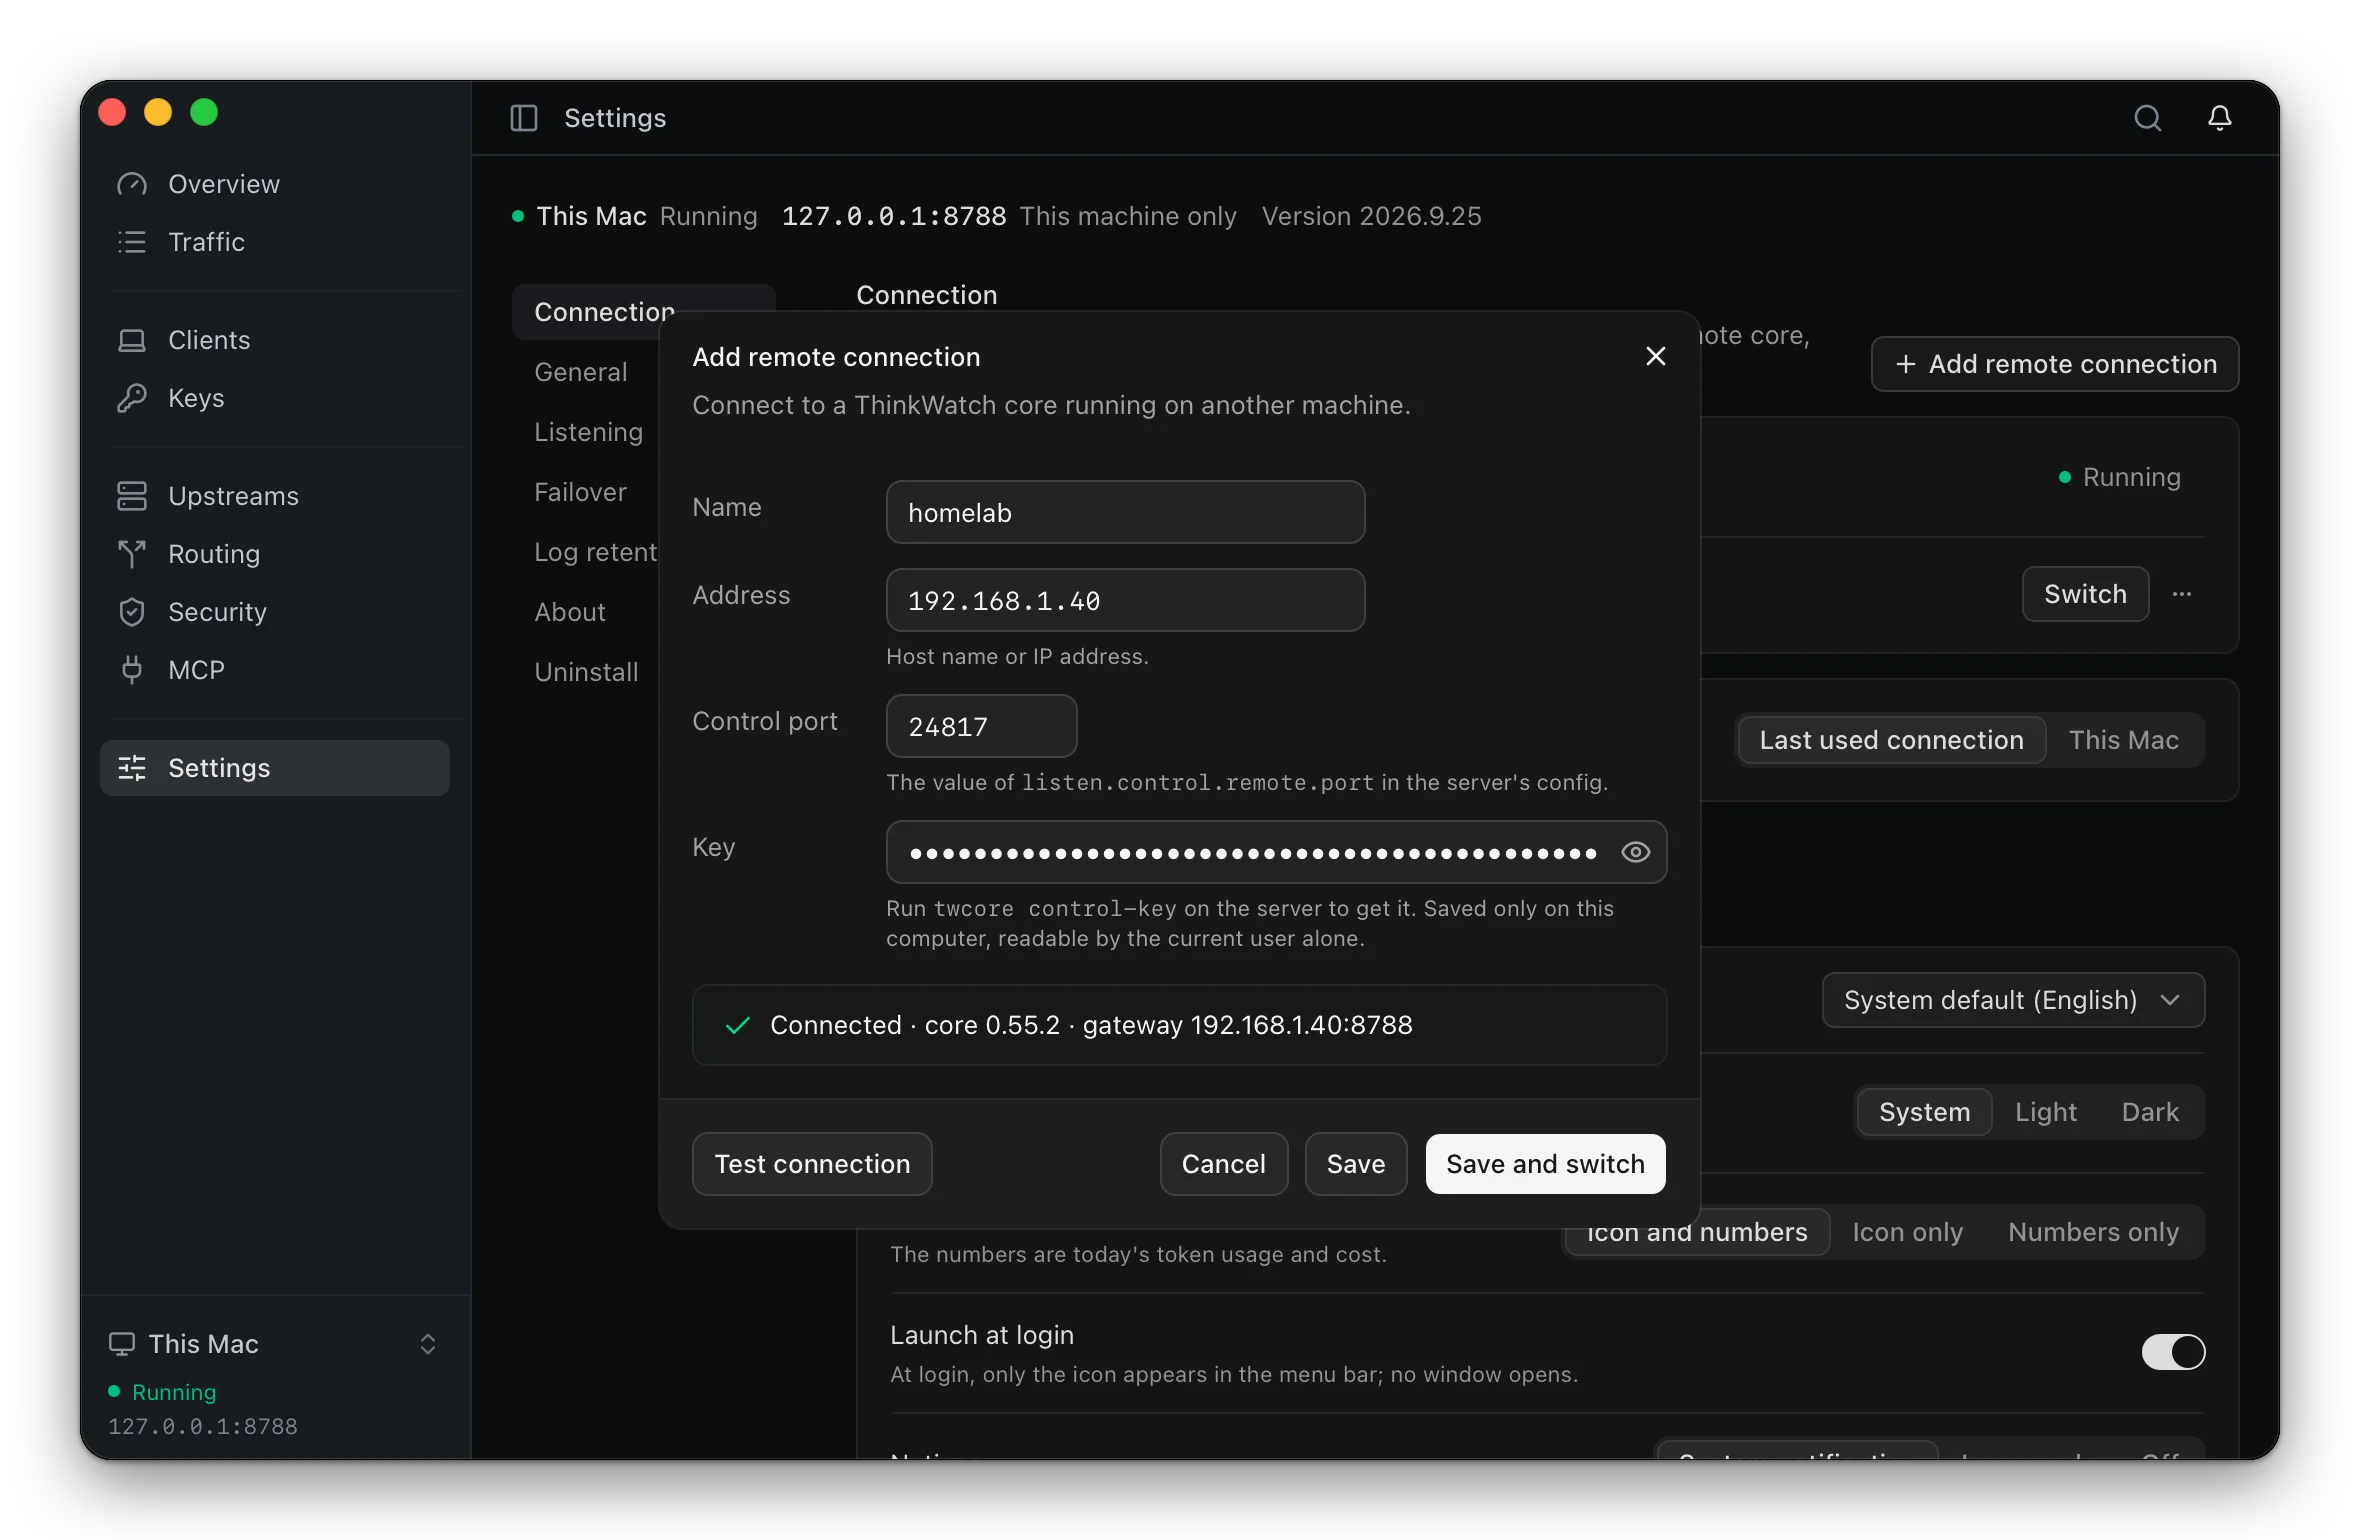2360x1540 pixels.
Task: Click the Security shield icon
Action: tap(132, 612)
